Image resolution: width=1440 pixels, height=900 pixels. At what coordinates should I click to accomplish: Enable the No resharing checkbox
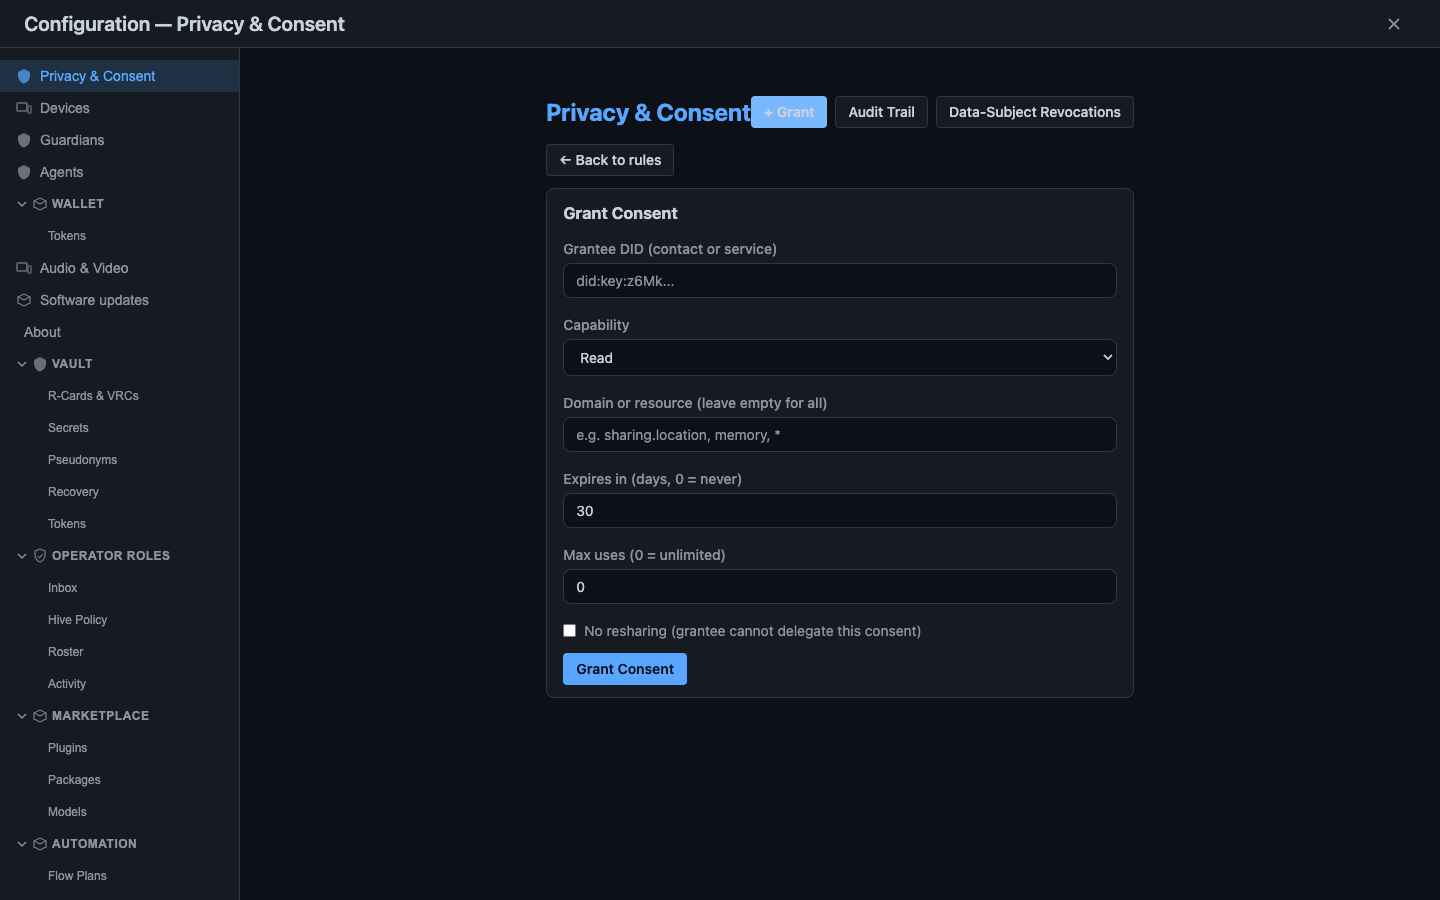570,631
